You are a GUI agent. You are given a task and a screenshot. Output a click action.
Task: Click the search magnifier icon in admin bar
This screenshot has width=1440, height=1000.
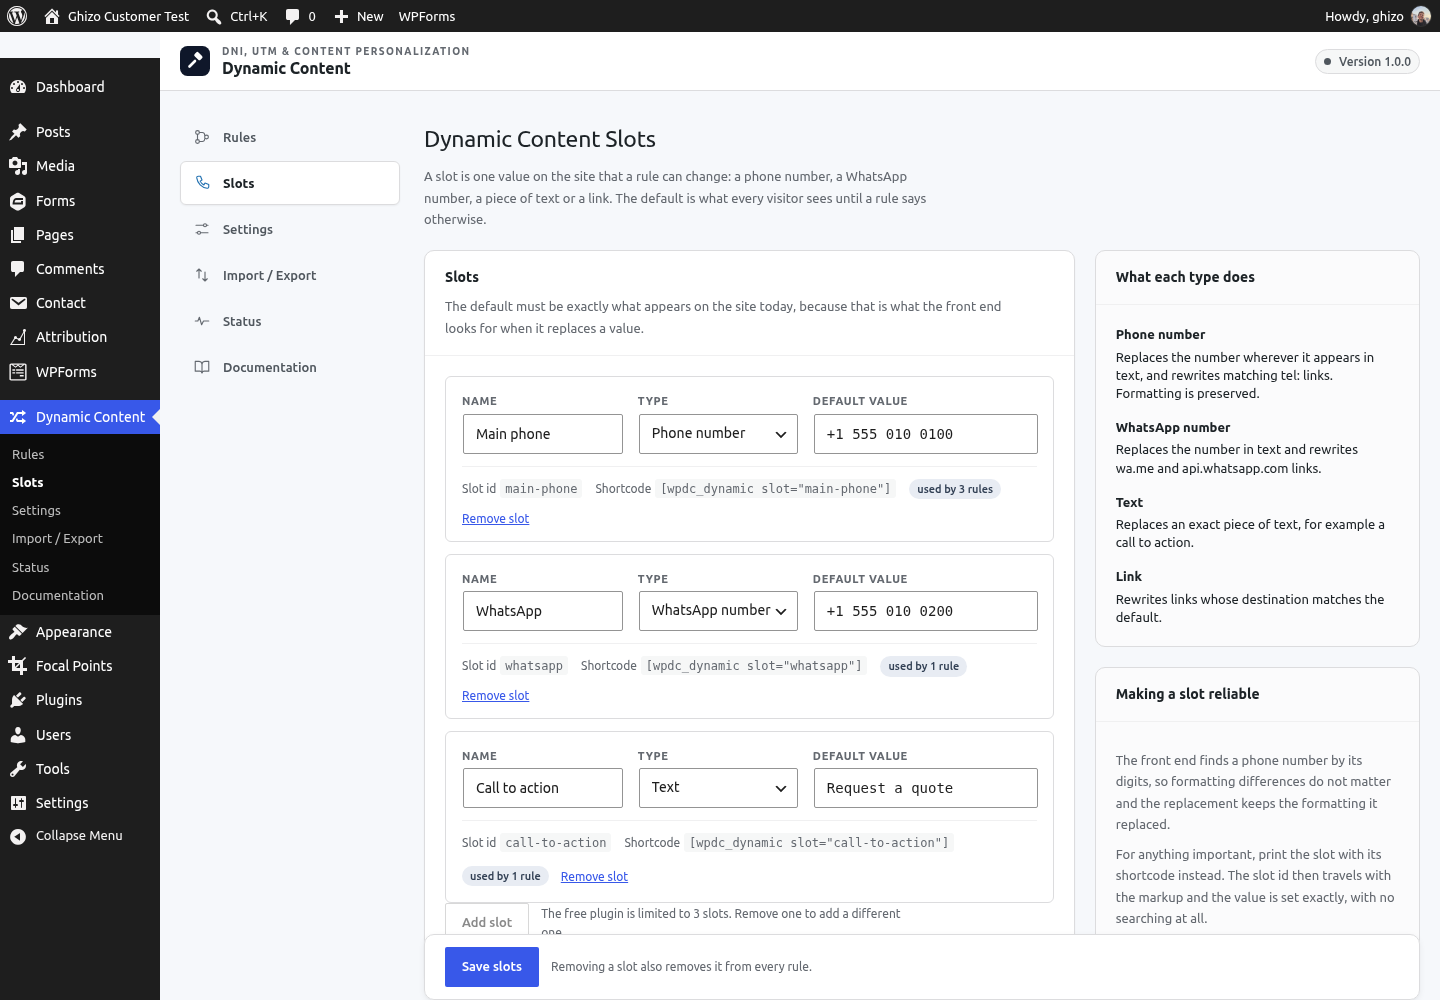pyautogui.click(x=213, y=16)
